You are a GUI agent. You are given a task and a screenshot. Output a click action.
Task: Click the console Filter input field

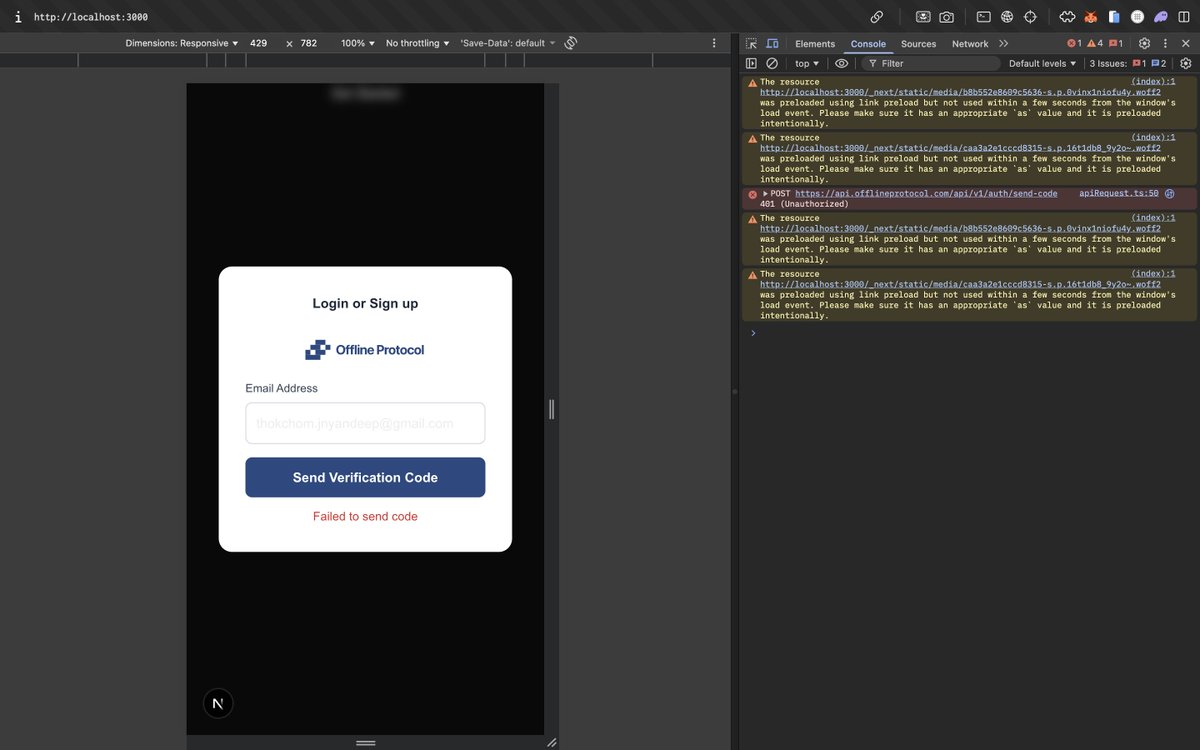point(929,63)
